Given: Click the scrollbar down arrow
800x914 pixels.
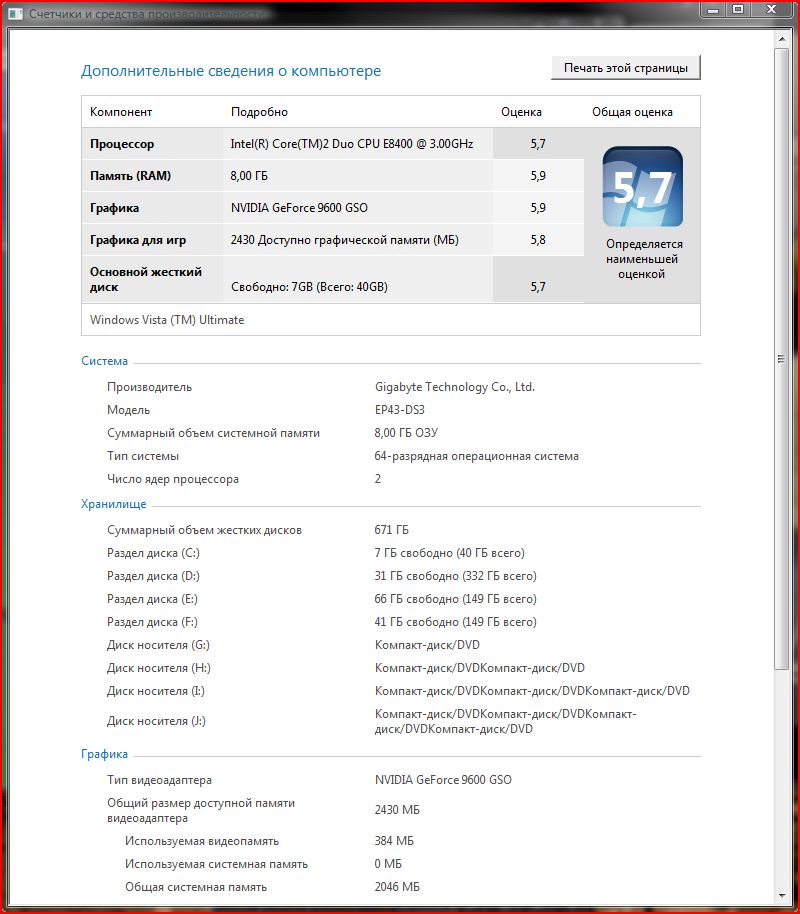Looking at the screenshot, I should click(782, 893).
